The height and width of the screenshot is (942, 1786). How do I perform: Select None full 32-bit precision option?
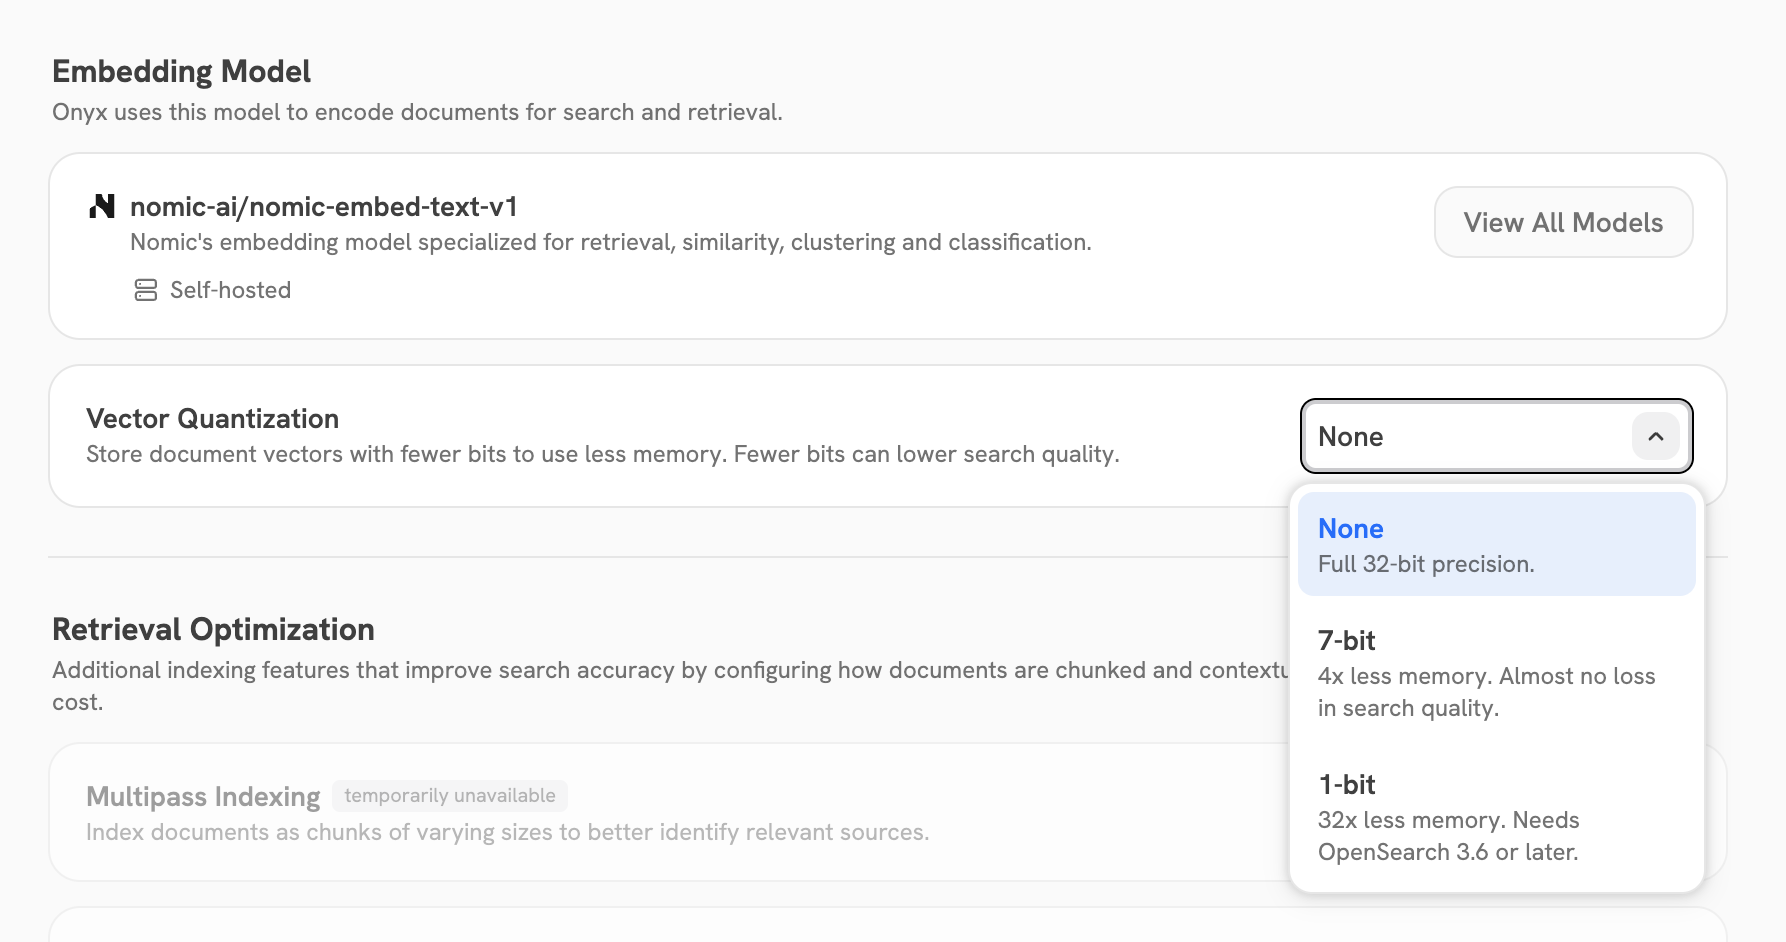[x=1496, y=544]
